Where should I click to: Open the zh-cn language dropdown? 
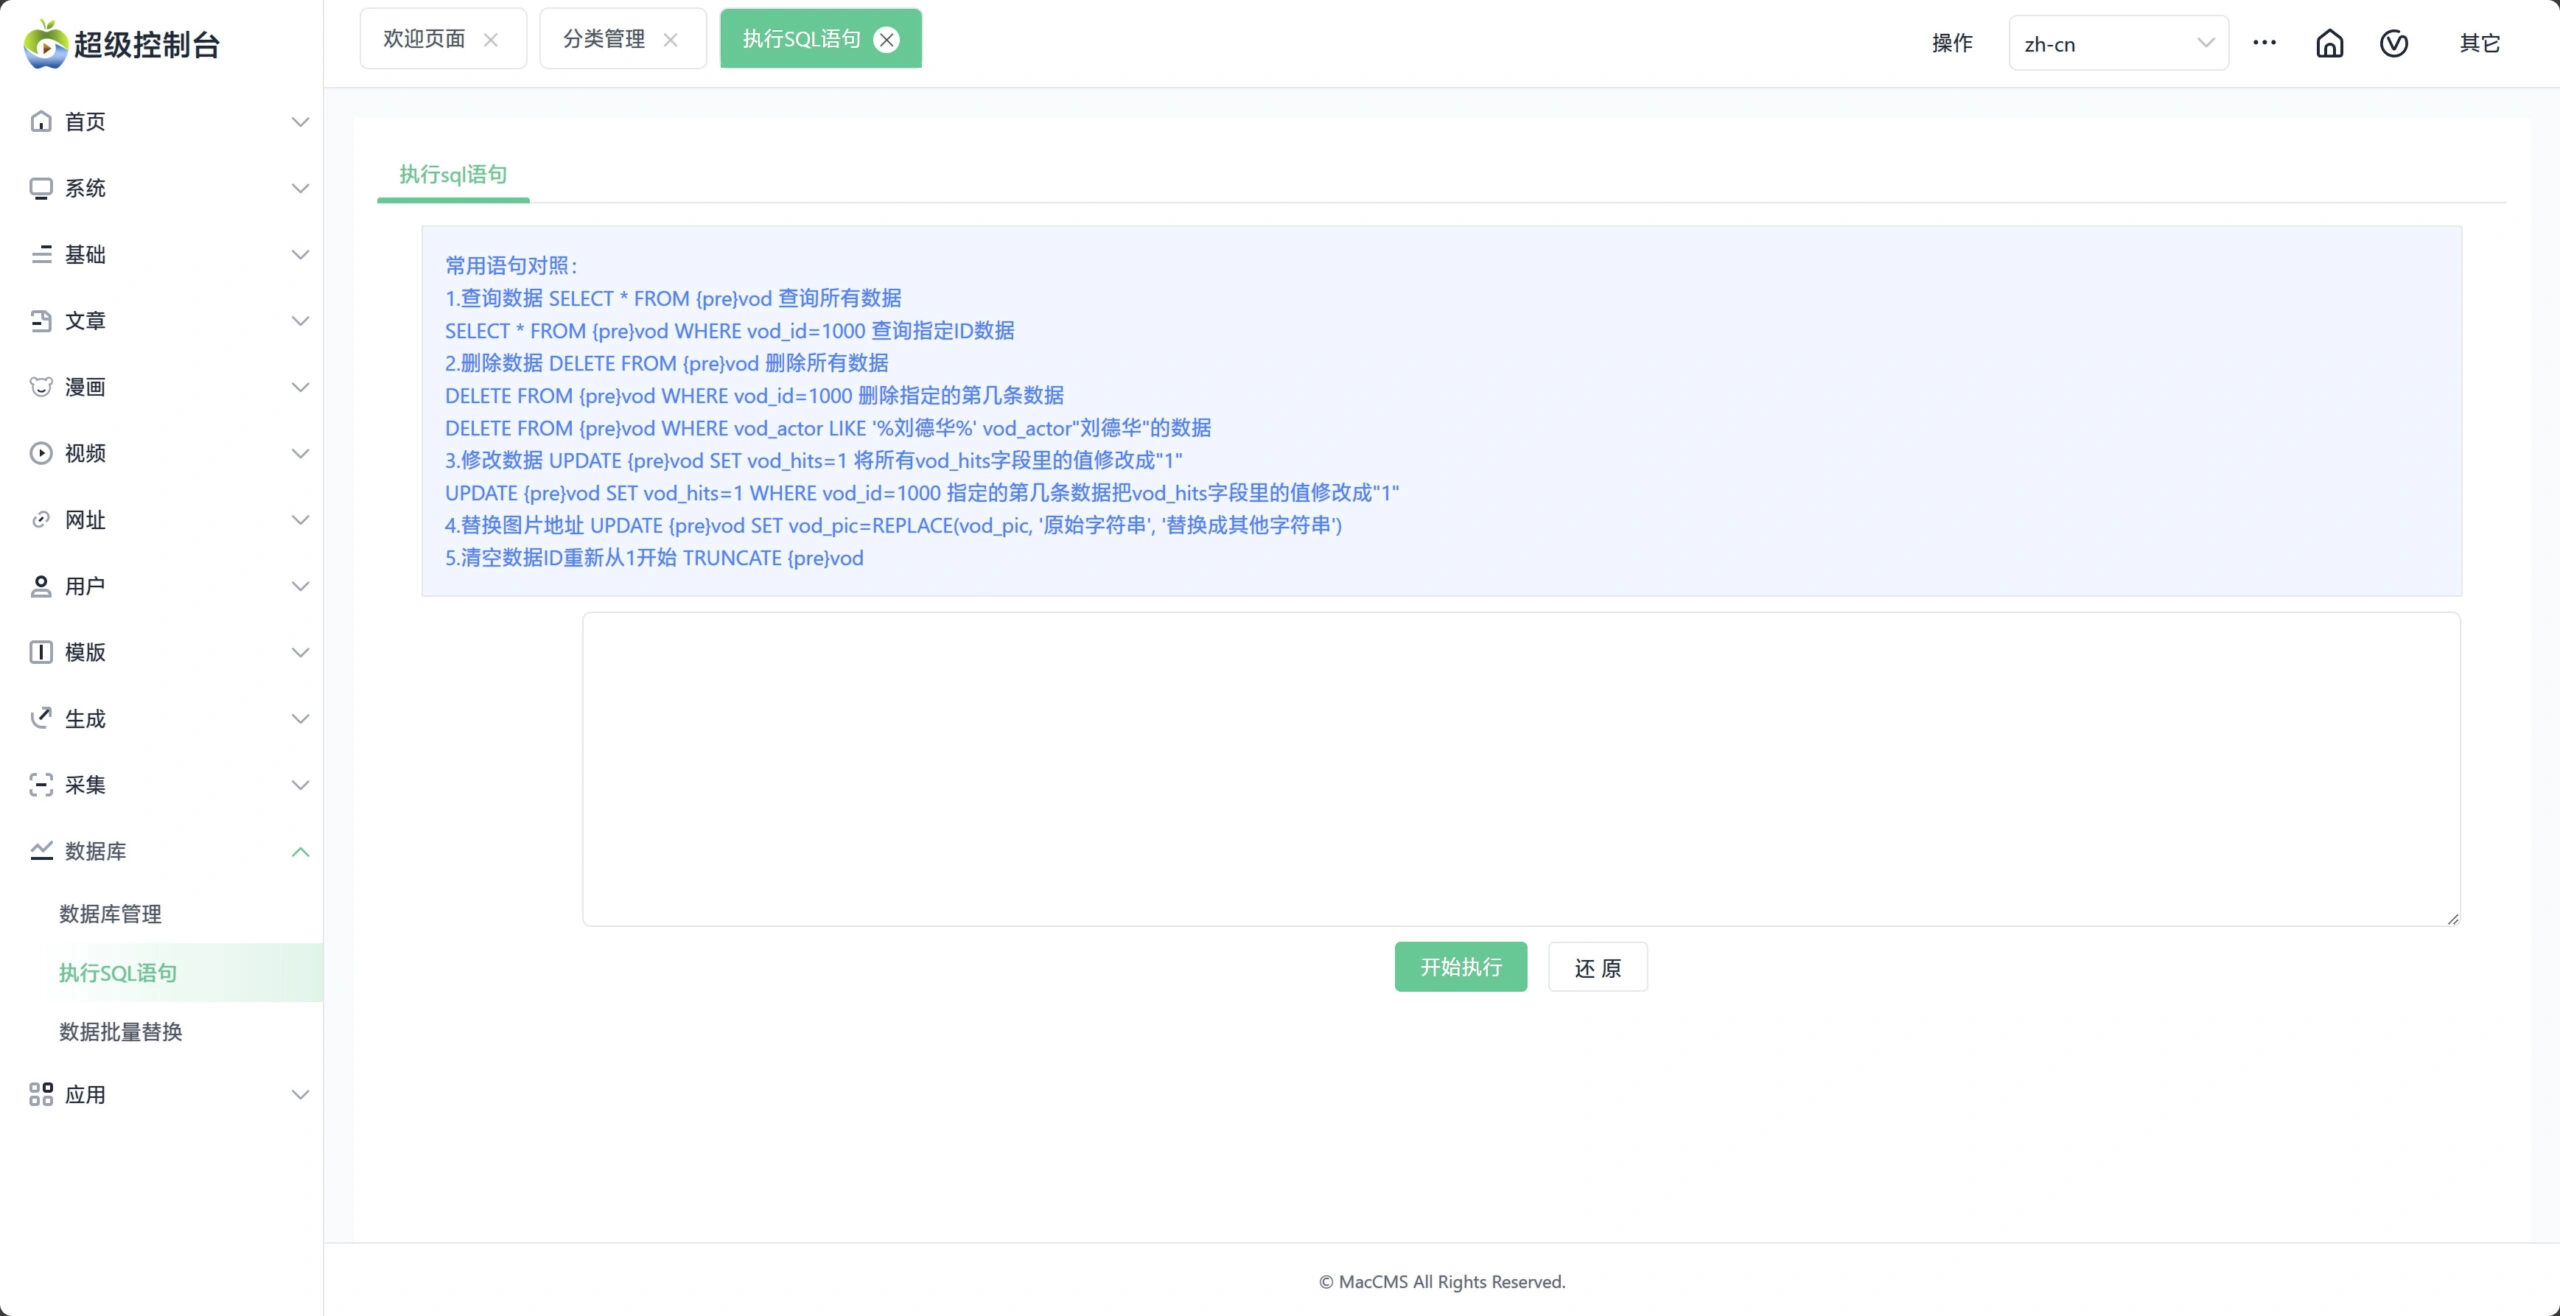click(x=2118, y=43)
